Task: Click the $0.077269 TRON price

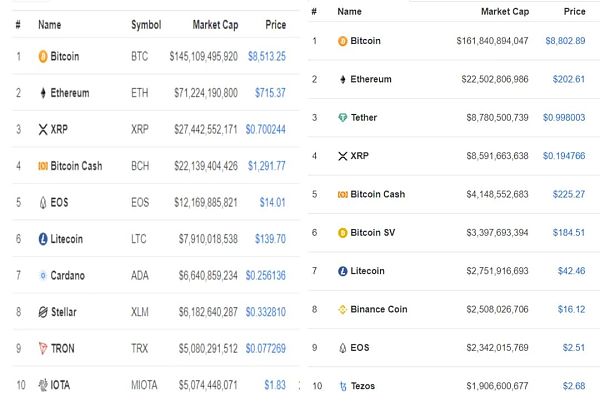Action: pos(264,349)
